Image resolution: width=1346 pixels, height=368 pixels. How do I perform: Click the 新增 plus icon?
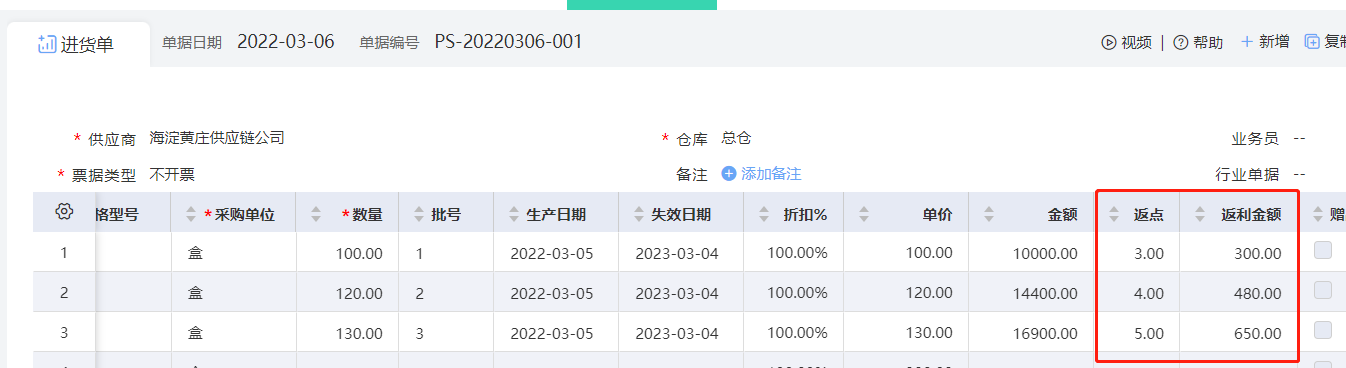tap(1246, 42)
